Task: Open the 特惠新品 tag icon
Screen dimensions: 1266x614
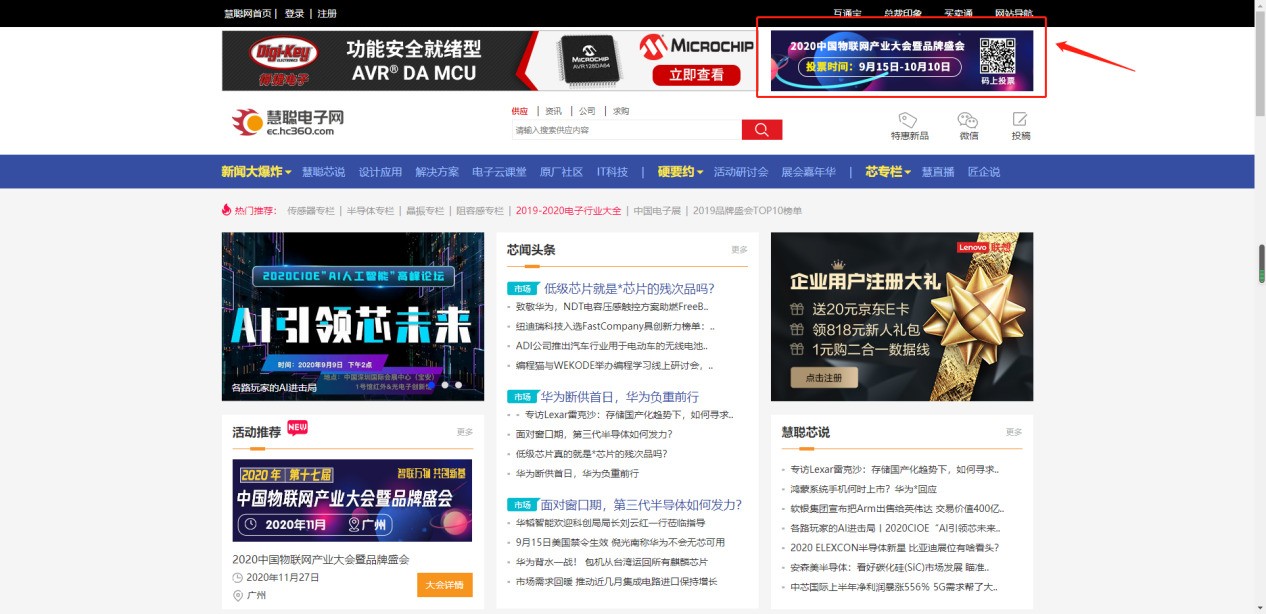Action: pos(908,120)
